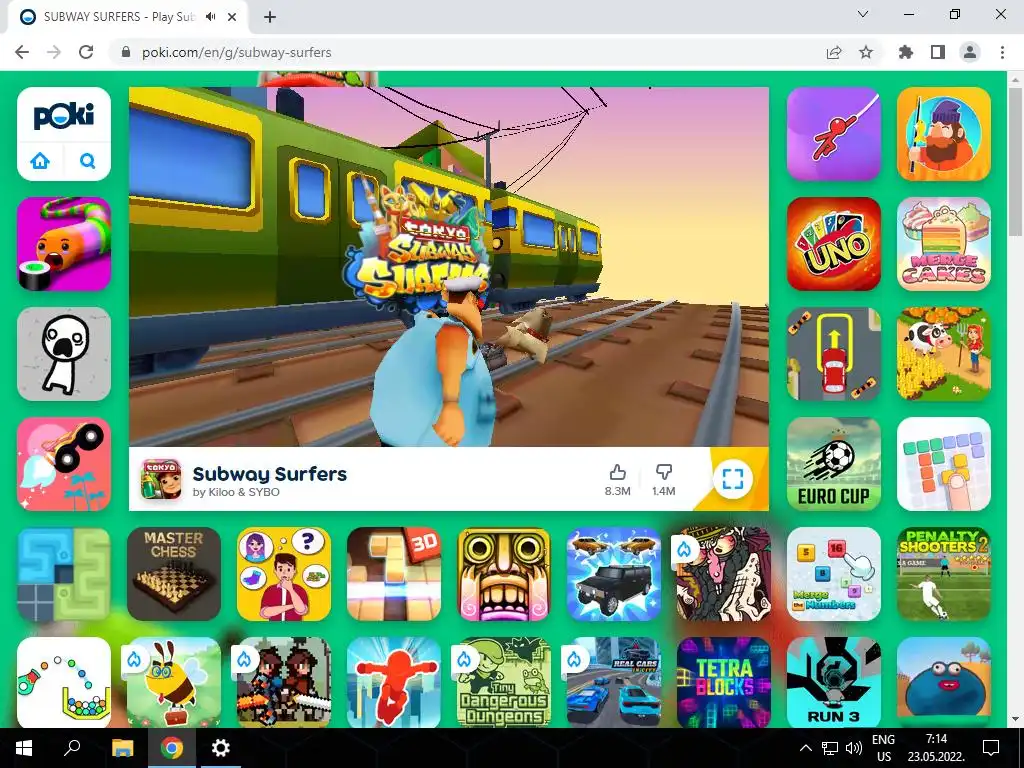
Task: Open the ball cup physics game
Action: coord(64,682)
